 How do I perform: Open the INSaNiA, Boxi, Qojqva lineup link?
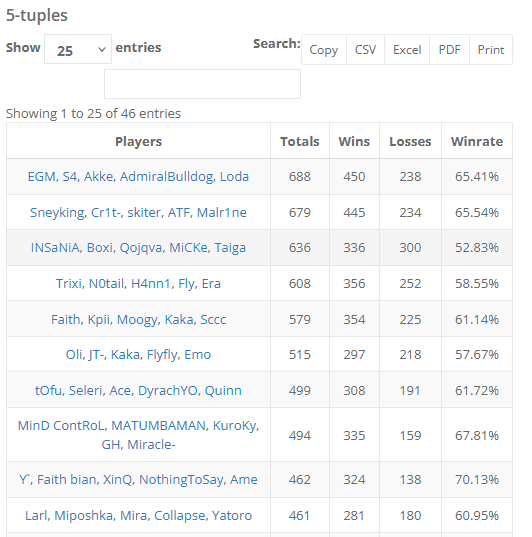point(138,248)
